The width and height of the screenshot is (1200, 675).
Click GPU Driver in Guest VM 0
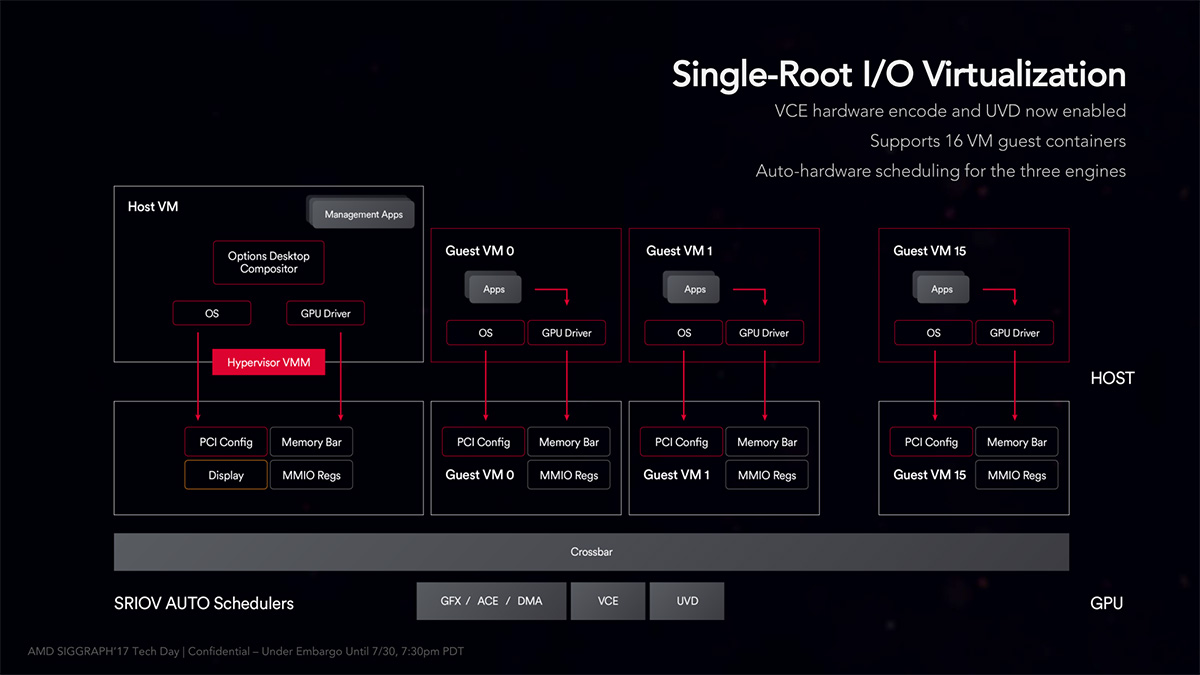point(567,333)
